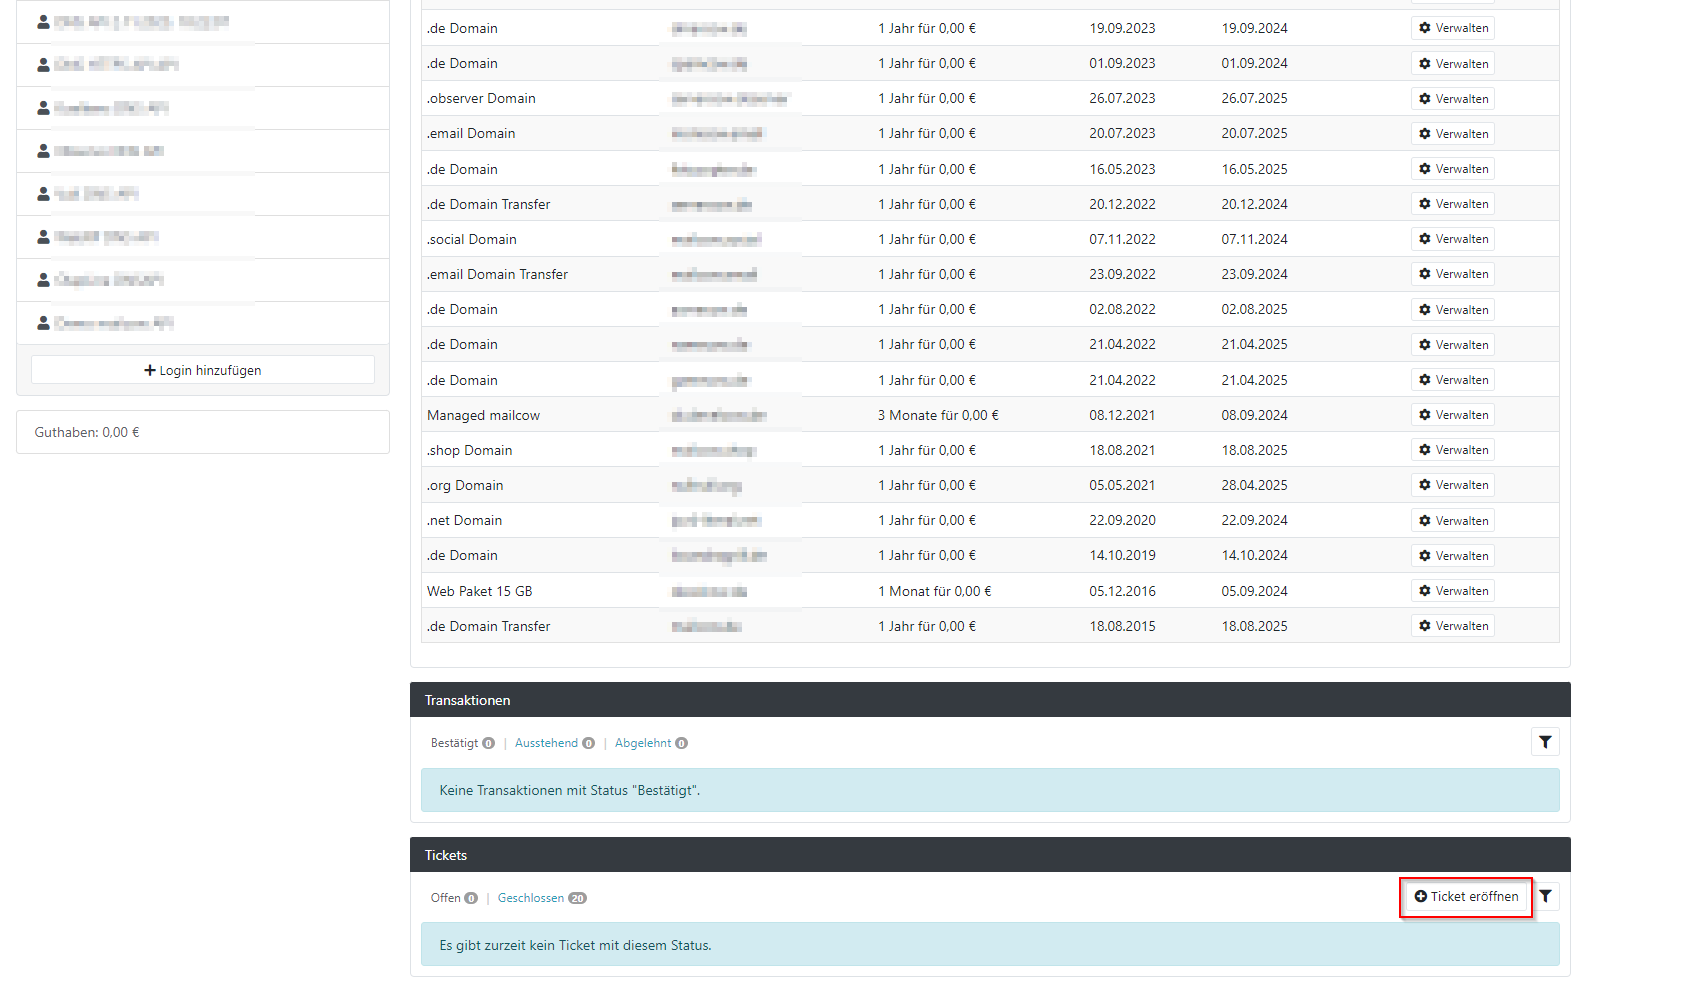Click the Transaktionen section header
1700x983 pixels.
point(990,700)
